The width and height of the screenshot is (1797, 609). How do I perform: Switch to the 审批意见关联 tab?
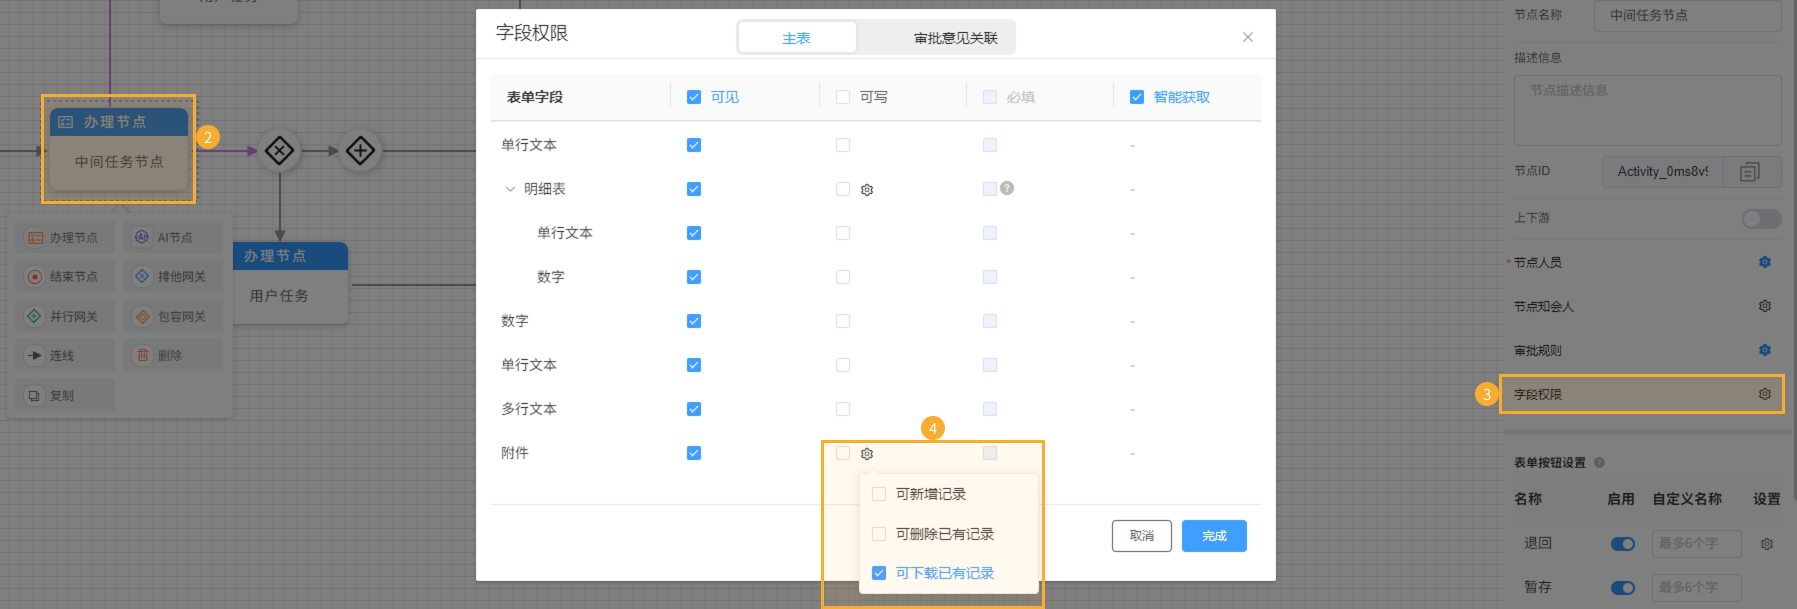[x=955, y=38]
